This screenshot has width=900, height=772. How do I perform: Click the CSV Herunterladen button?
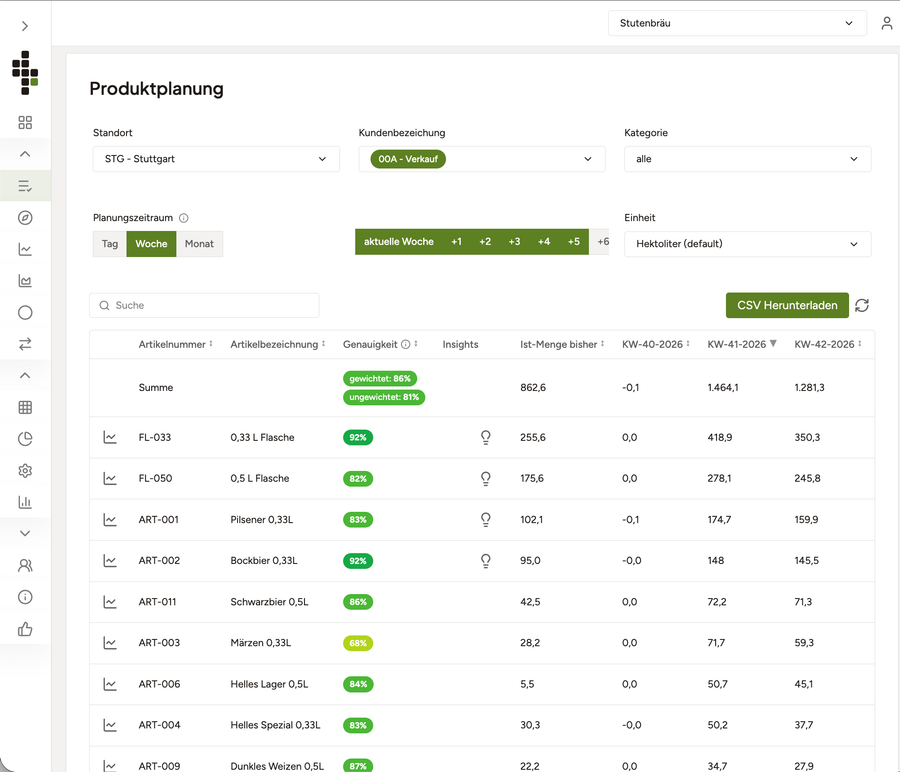787,305
